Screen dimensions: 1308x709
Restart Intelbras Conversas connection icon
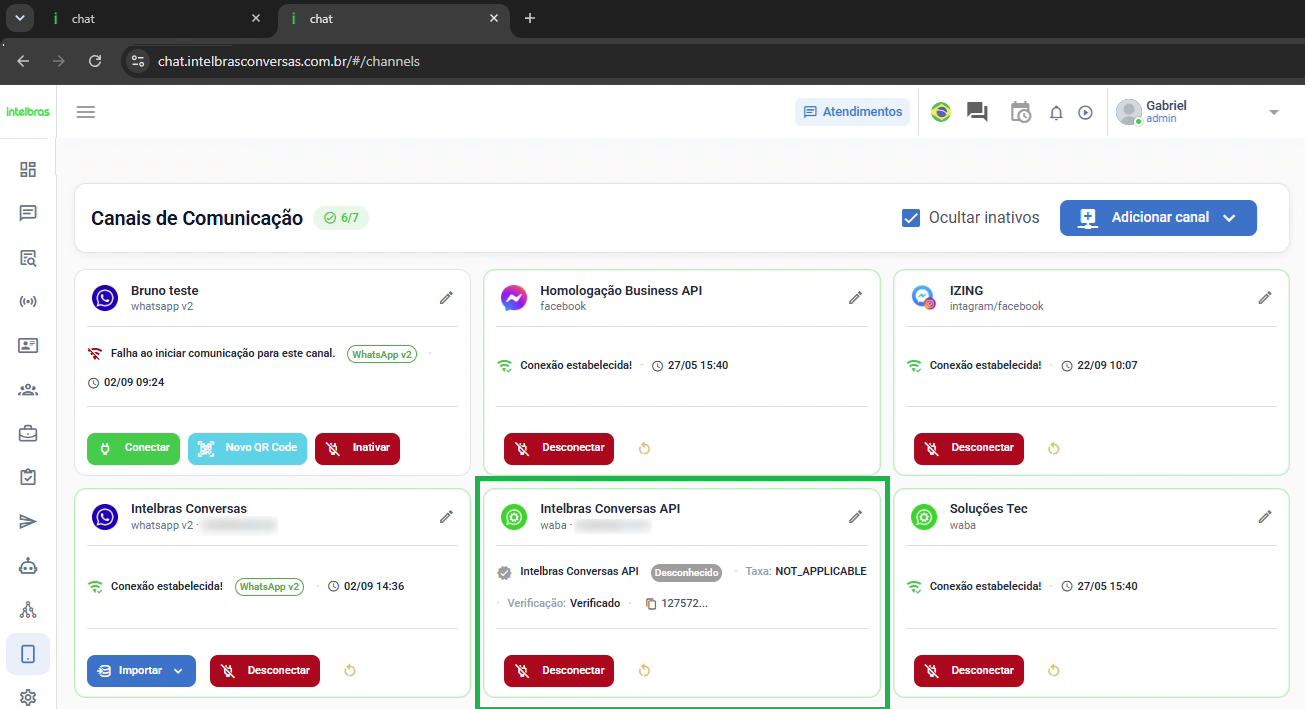(349, 670)
